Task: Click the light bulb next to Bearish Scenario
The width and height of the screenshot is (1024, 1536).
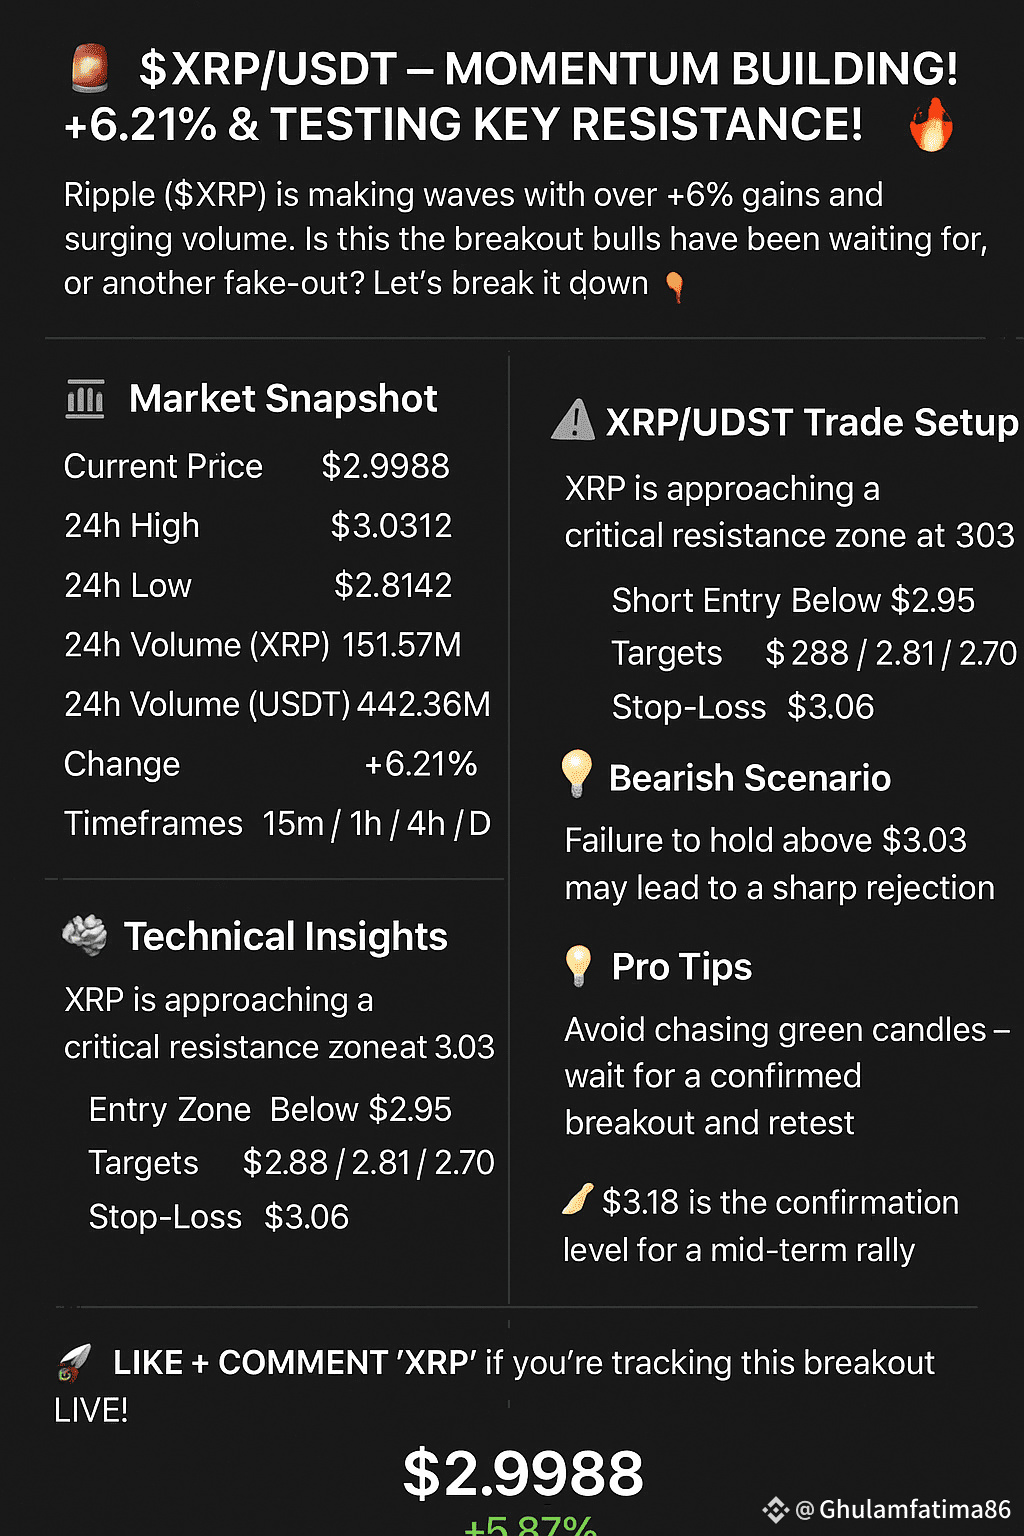Action: click(x=577, y=774)
